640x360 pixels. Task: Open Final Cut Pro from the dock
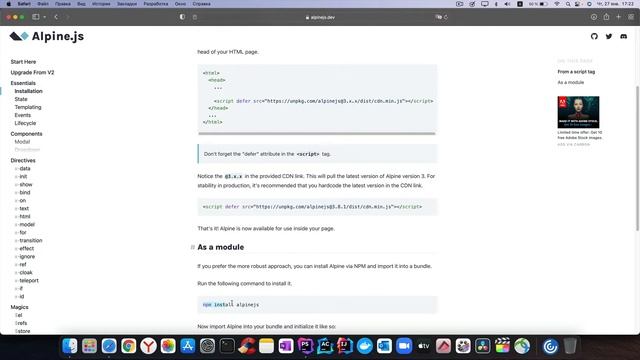click(502, 346)
